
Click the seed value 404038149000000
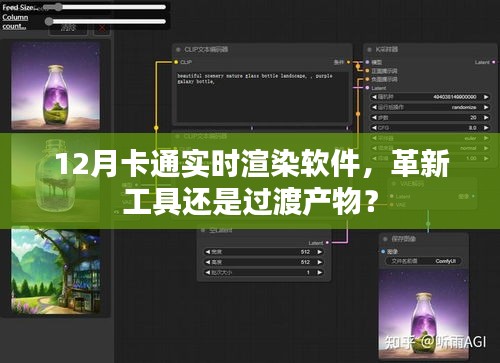(455, 97)
